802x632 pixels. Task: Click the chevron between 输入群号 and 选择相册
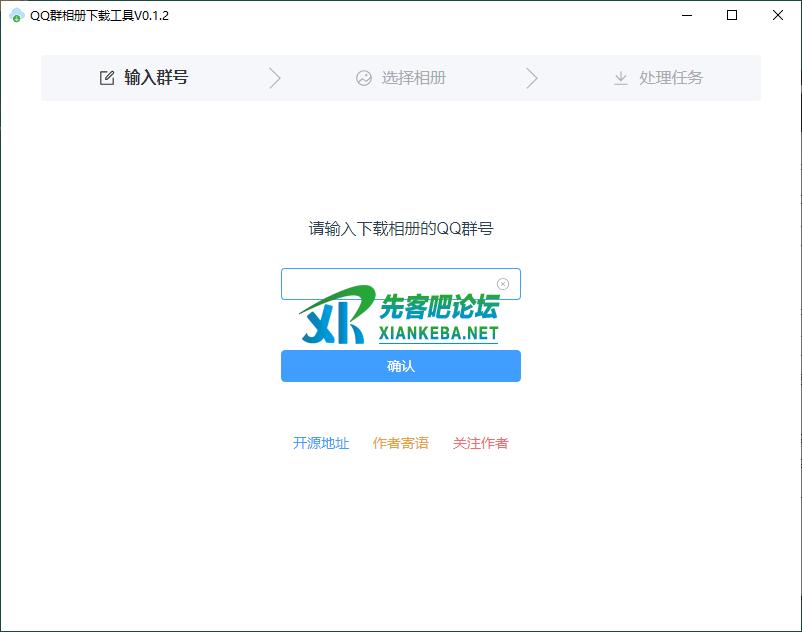[275, 78]
